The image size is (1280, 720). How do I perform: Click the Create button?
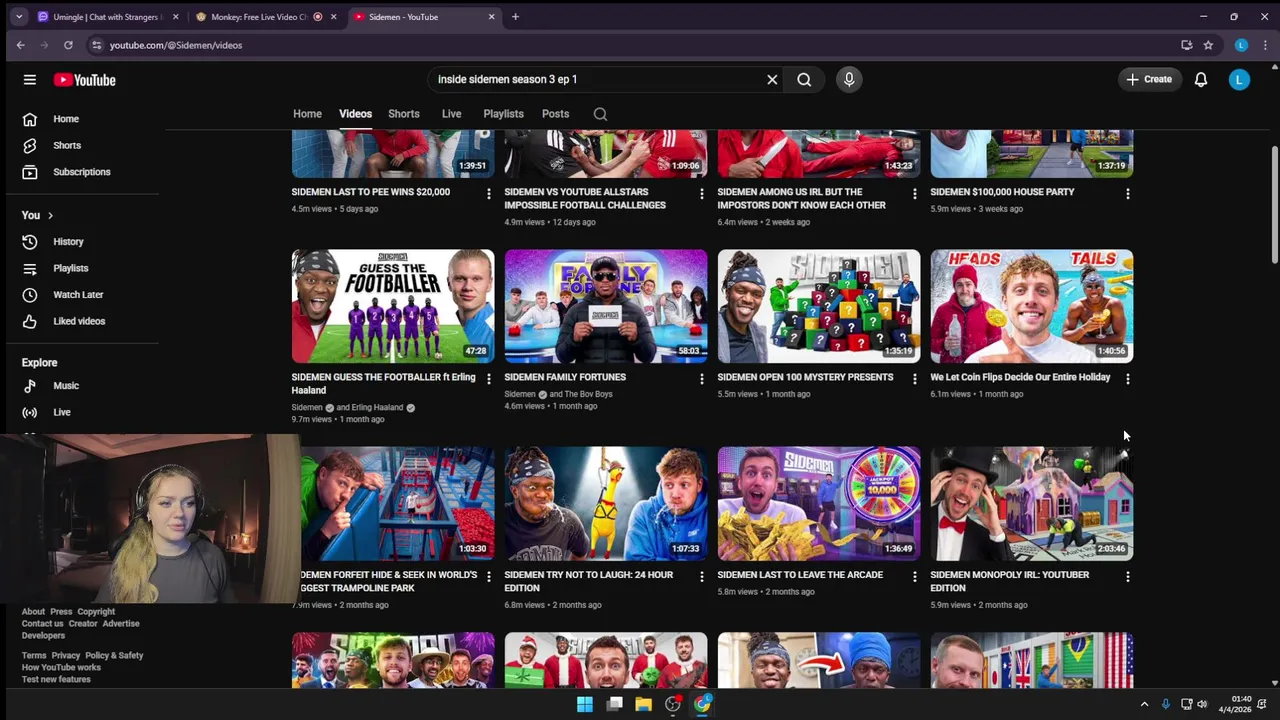pos(1150,80)
